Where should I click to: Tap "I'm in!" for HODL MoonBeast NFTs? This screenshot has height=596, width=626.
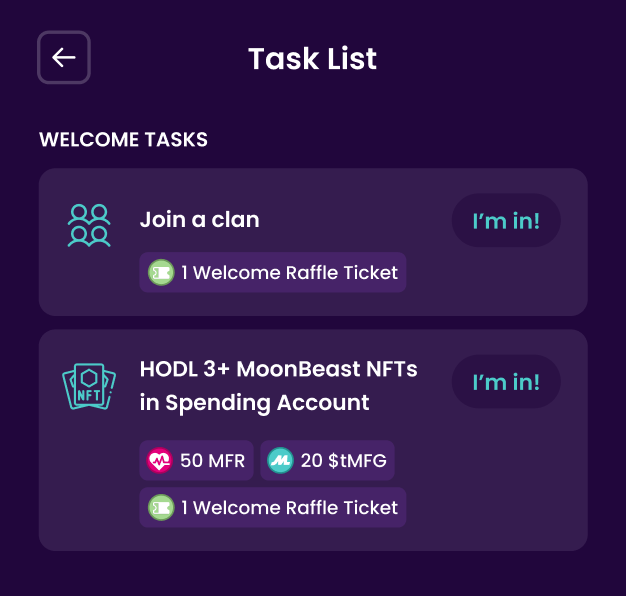pyautogui.click(x=506, y=382)
